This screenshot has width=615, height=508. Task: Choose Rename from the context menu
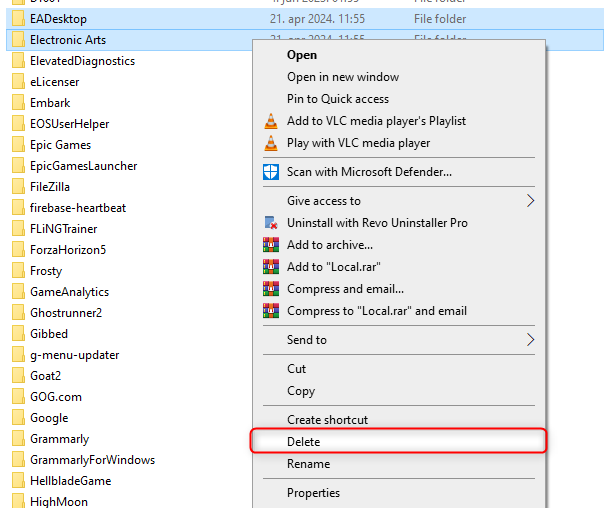pos(399,464)
